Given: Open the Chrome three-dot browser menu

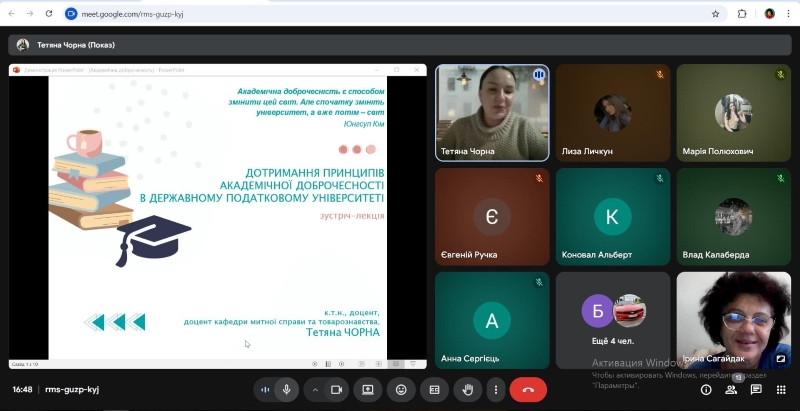Looking at the screenshot, I should click(x=789, y=14).
